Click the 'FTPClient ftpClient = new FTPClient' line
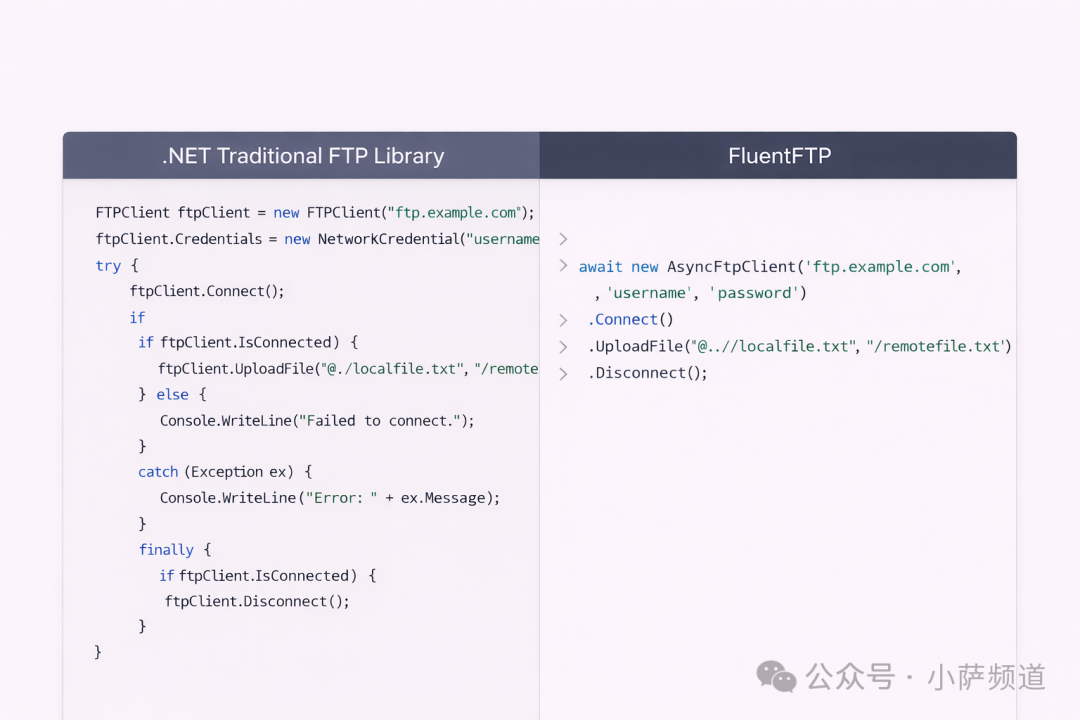 click(x=315, y=213)
